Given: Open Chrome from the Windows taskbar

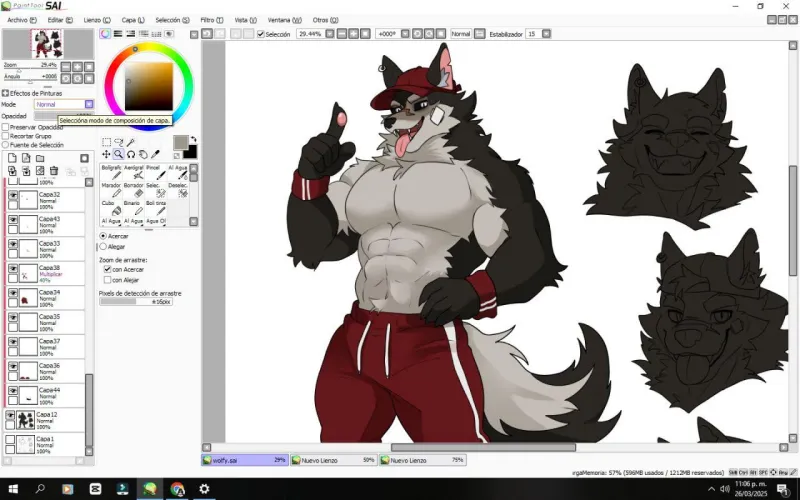Looking at the screenshot, I should pos(177,489).
